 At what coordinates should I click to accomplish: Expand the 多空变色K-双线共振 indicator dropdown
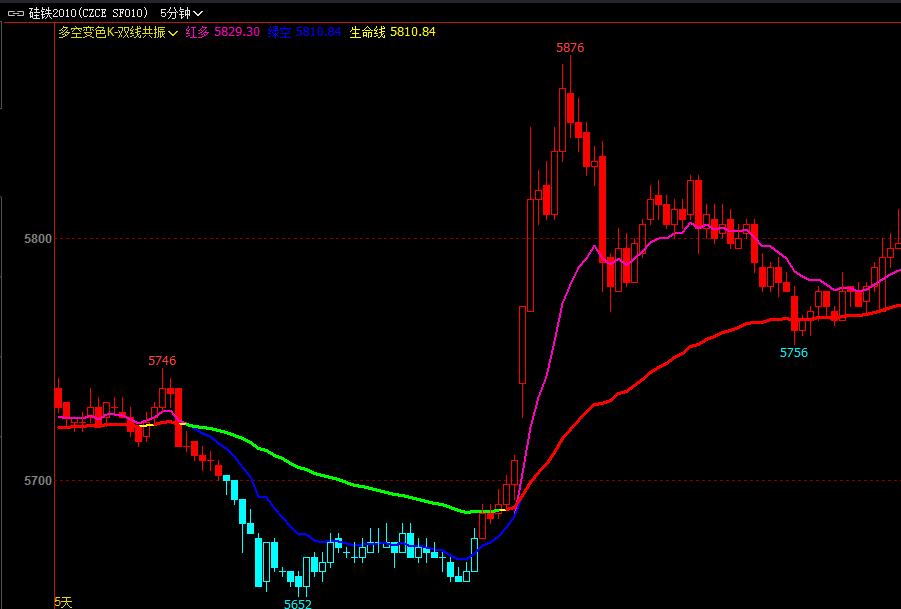(x=118, y=33)
